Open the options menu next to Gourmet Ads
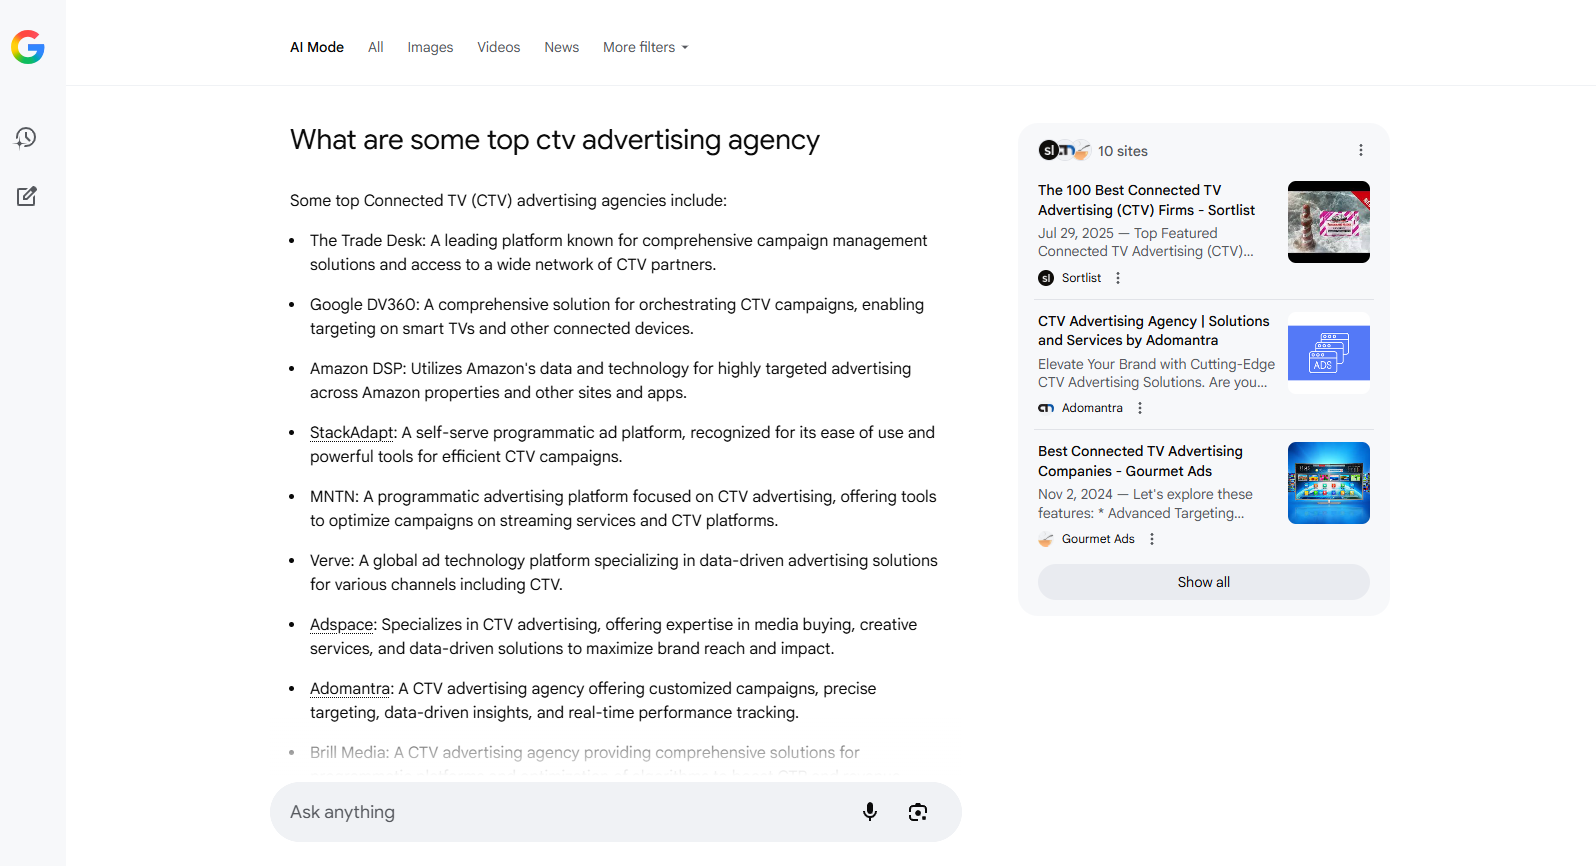This screenshot has height=866, width=1596. tap(1152, 539)
